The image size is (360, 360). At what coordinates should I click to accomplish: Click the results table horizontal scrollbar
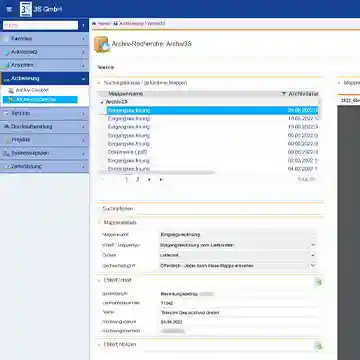(x=157, y=173)
